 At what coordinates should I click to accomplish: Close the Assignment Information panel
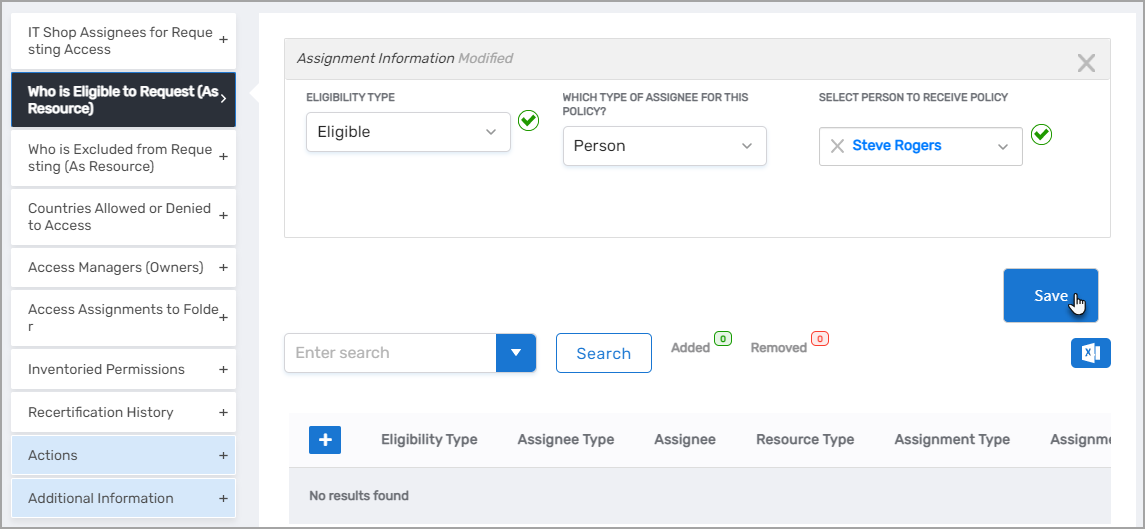pos(1085,64)
